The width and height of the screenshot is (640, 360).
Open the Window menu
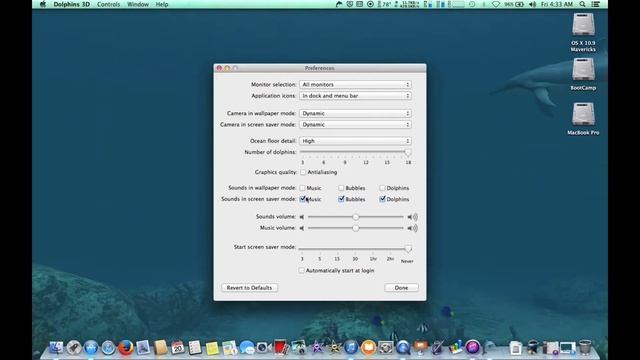pyautogui.click(x=138, y=4)
